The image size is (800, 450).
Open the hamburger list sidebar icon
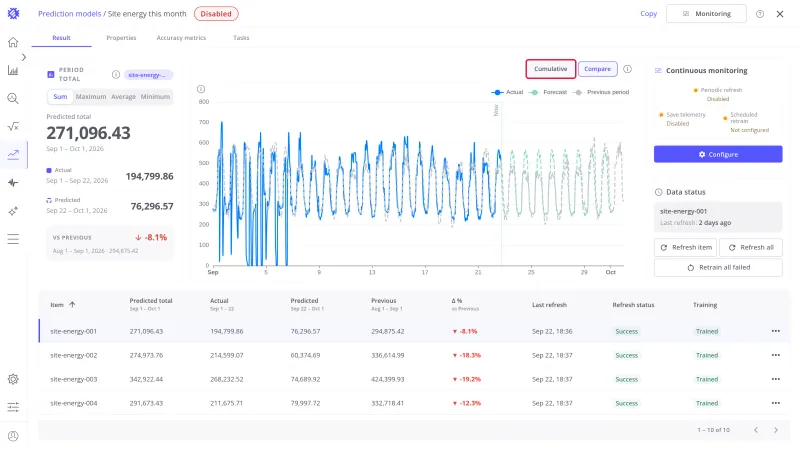[x=13, y=239]
